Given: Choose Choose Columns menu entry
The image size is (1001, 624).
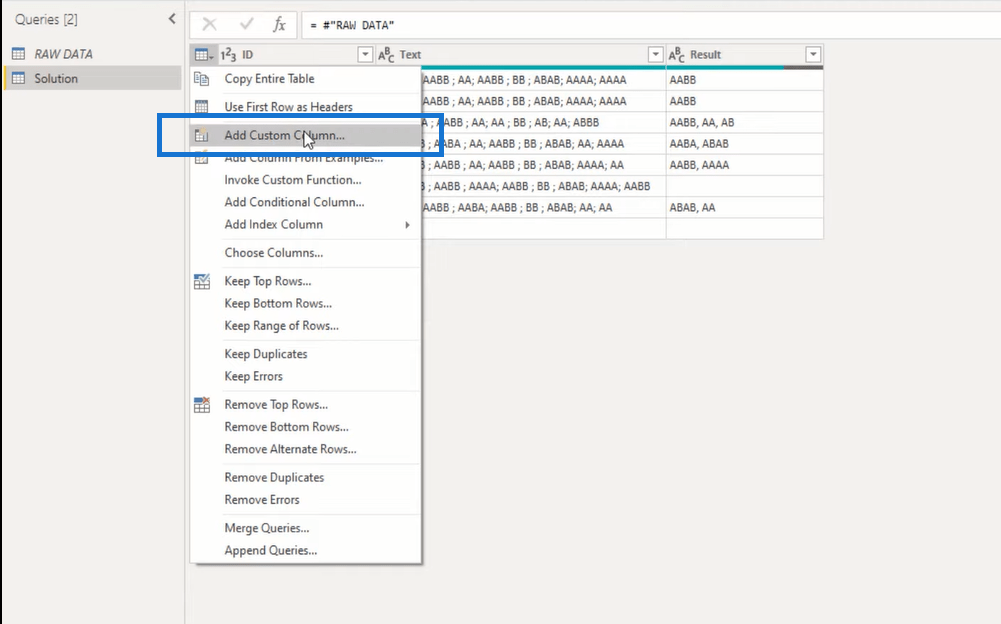Looking at the screenshot, I should [x=273, y=253].
